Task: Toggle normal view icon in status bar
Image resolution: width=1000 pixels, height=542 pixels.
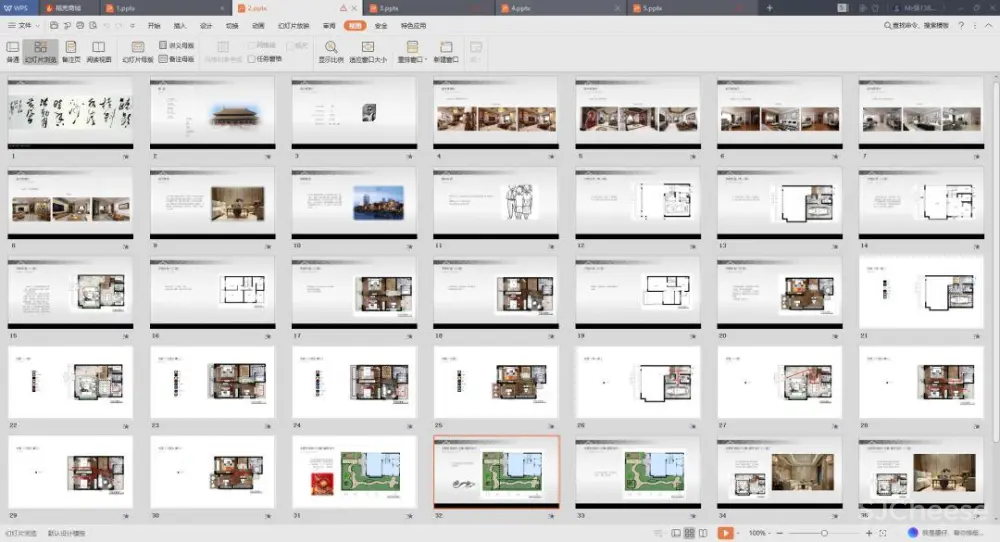Action: pos(676,533)
